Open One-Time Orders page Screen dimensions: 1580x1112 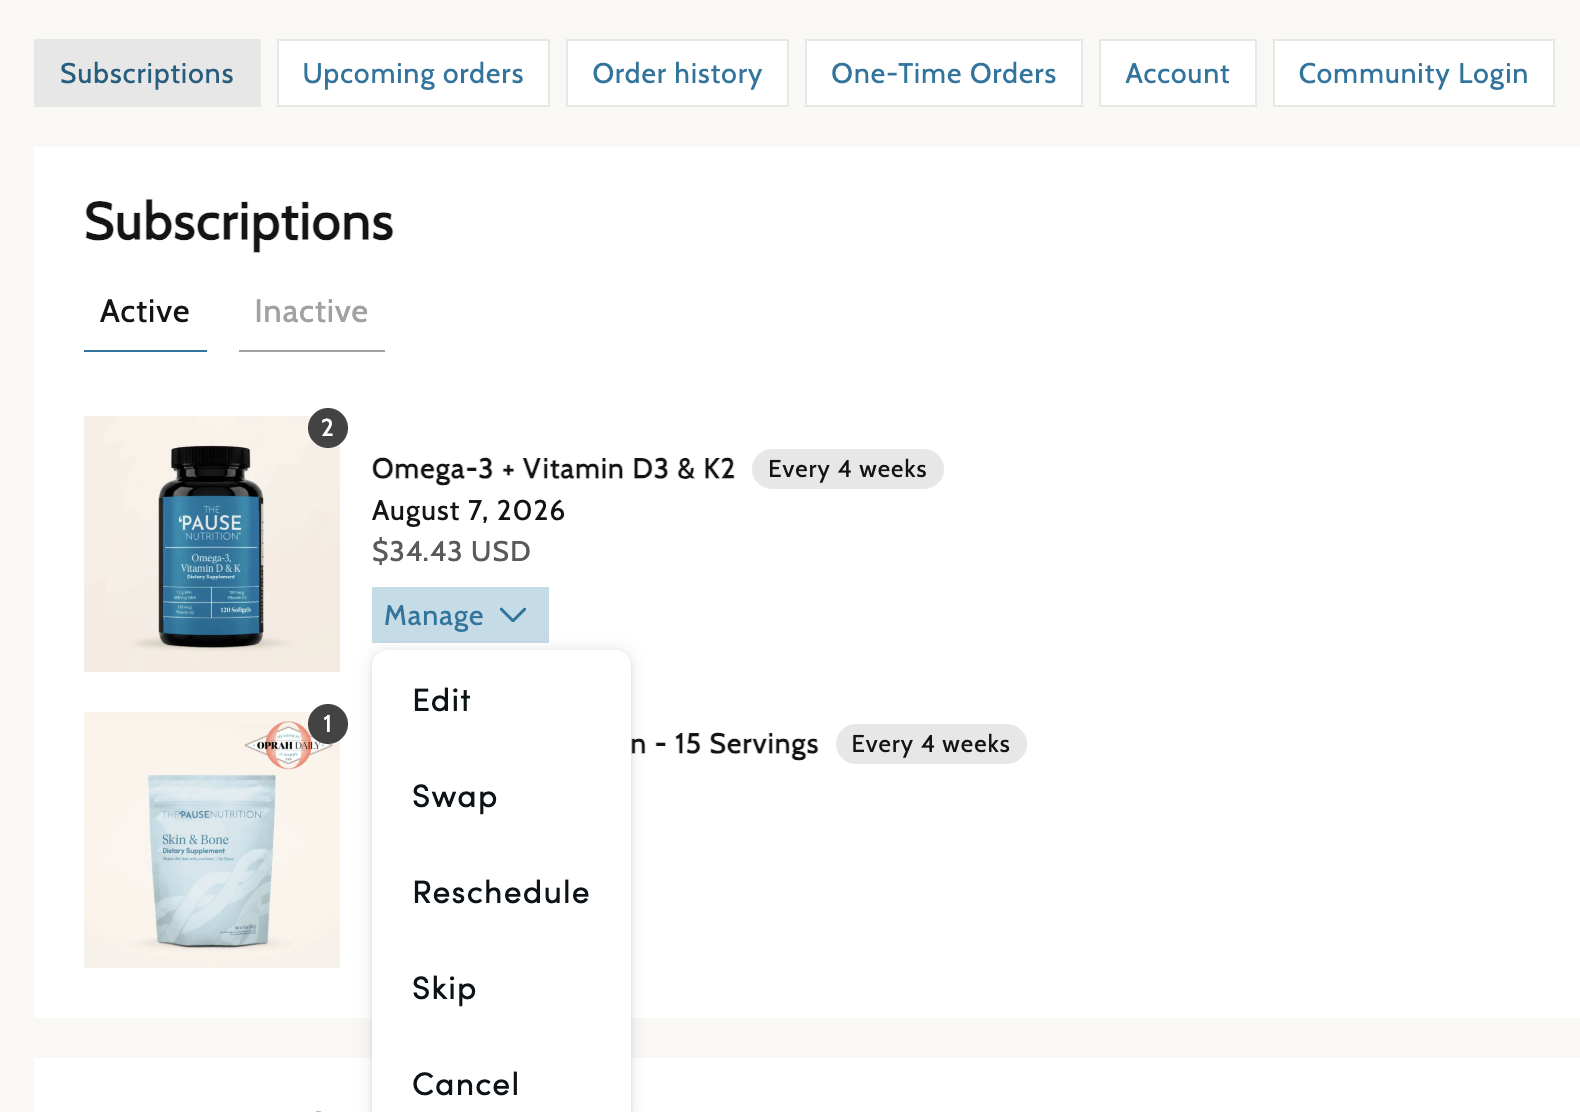[x=943, y=73]
